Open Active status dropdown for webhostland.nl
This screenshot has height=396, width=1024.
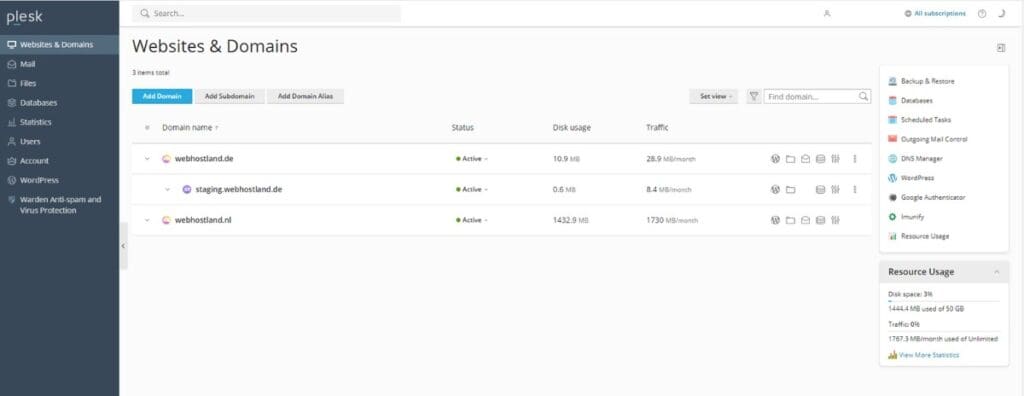coord(472,220)
